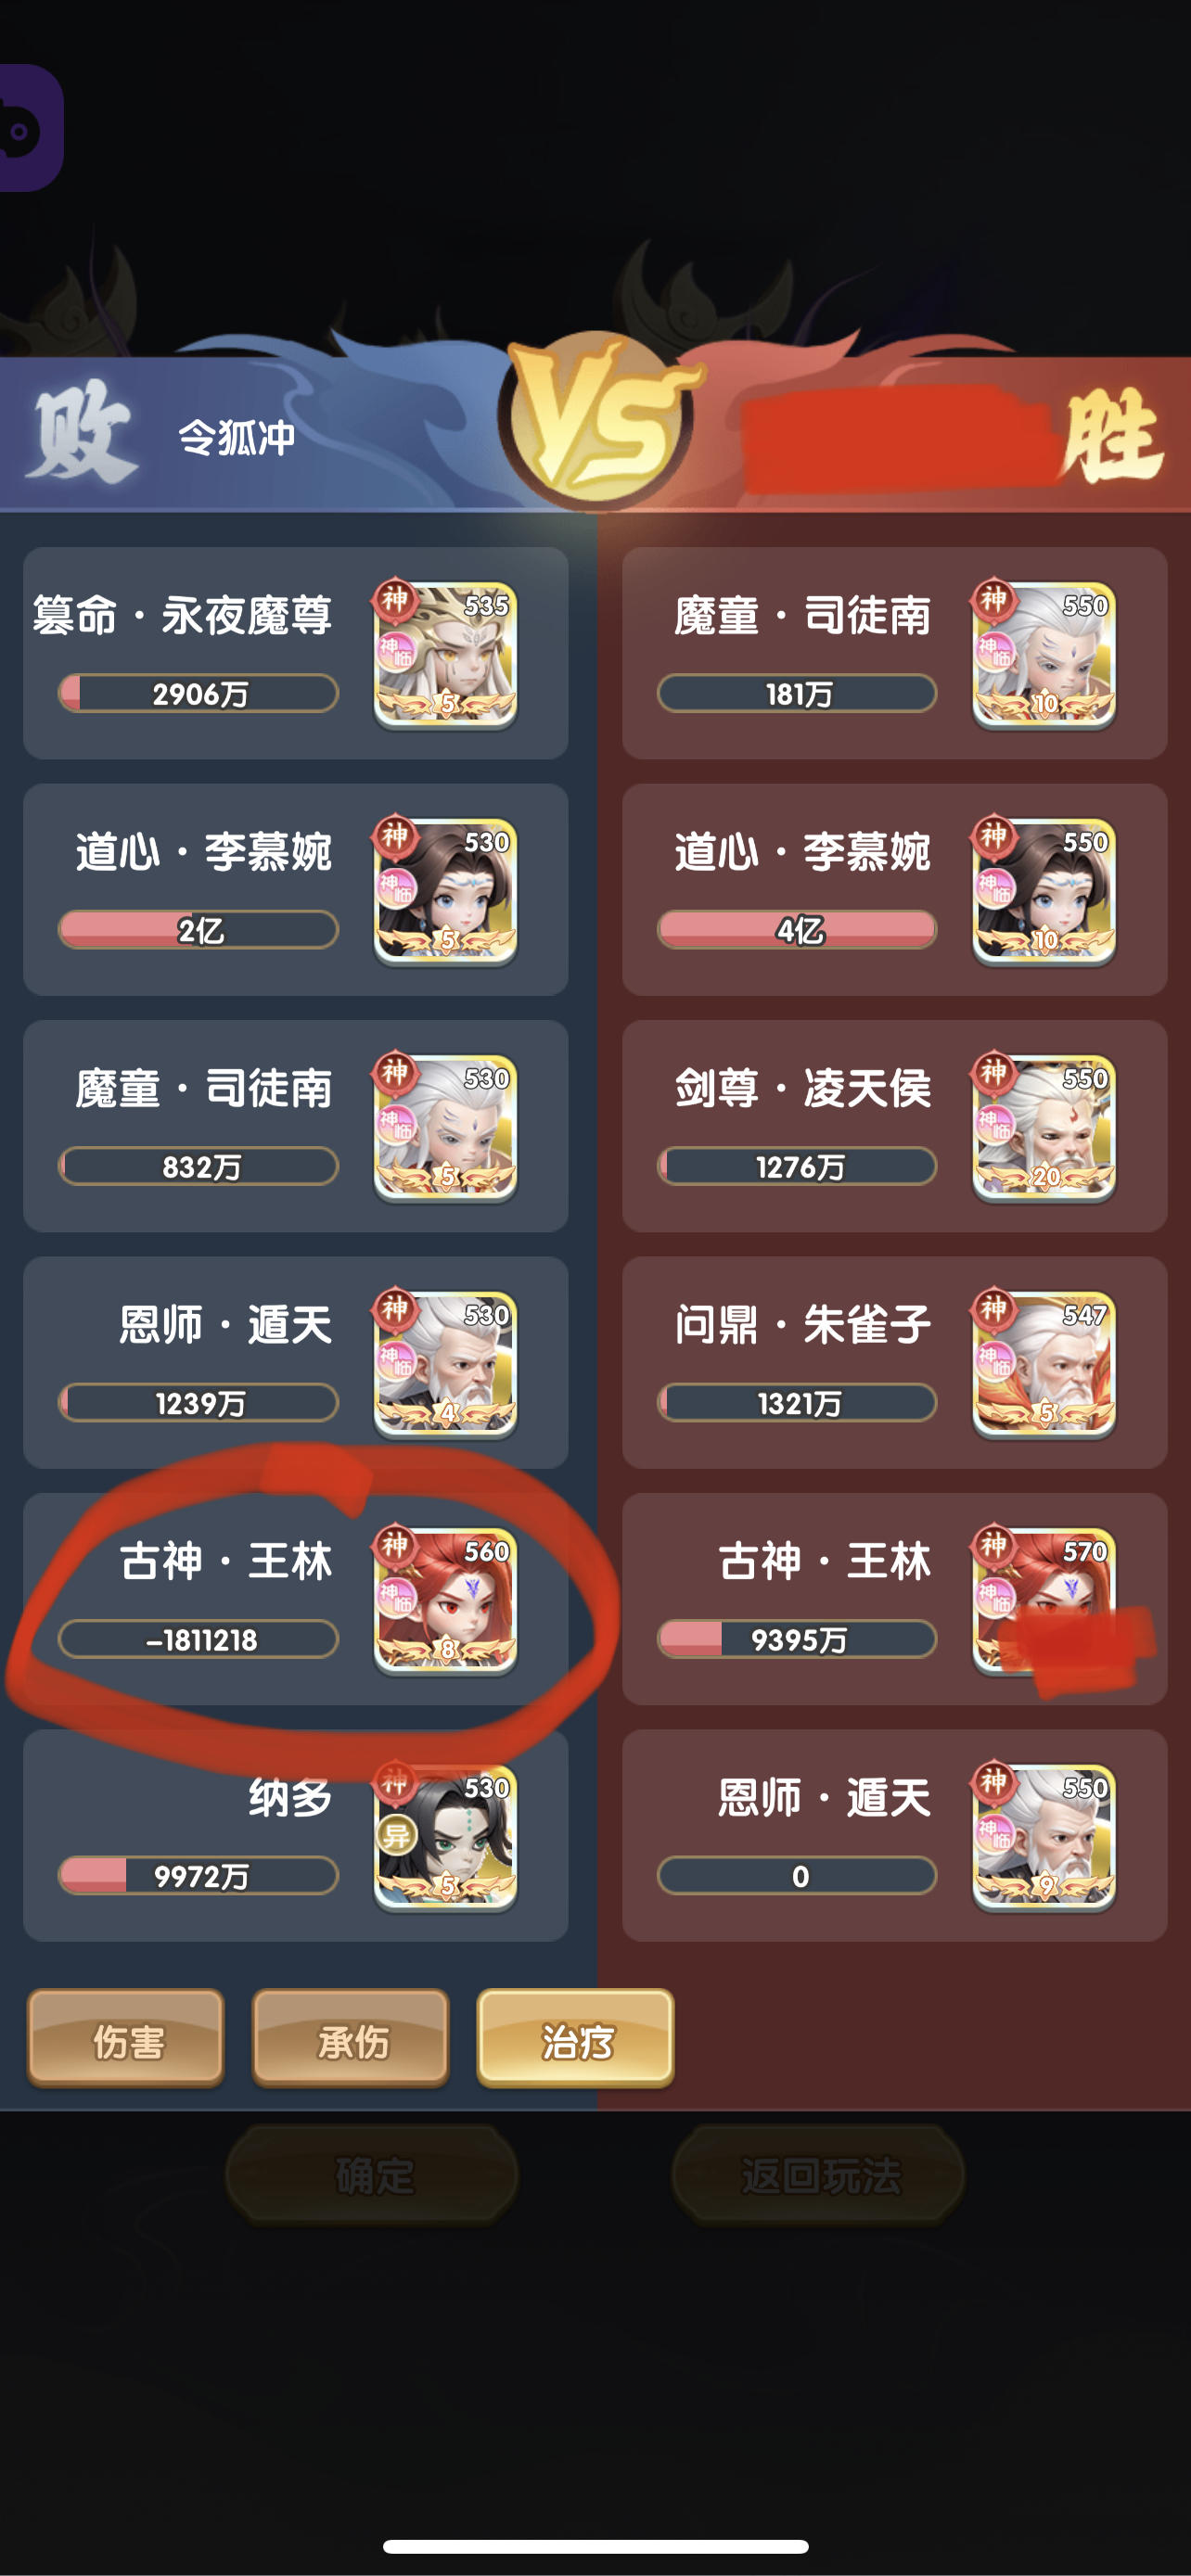This screenshot has width=1191, height=2576.
Task: Select the 治疗 healing tab
Action: [x=576, y=2038]
